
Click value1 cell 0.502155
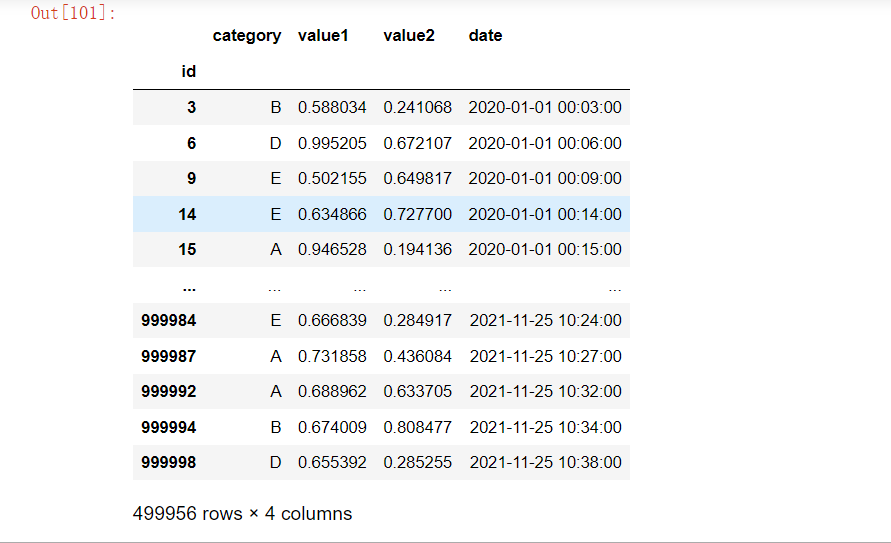pyautogui.click(x=332, y=178)
